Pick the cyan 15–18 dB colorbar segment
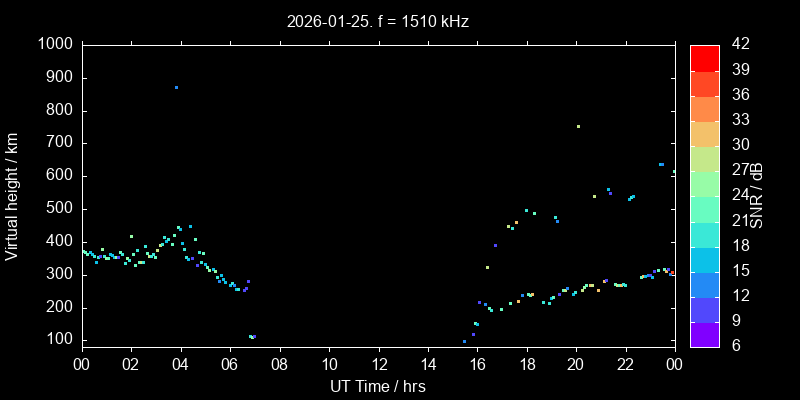This screenshot has height=400, width=800. tap(705, 258)
